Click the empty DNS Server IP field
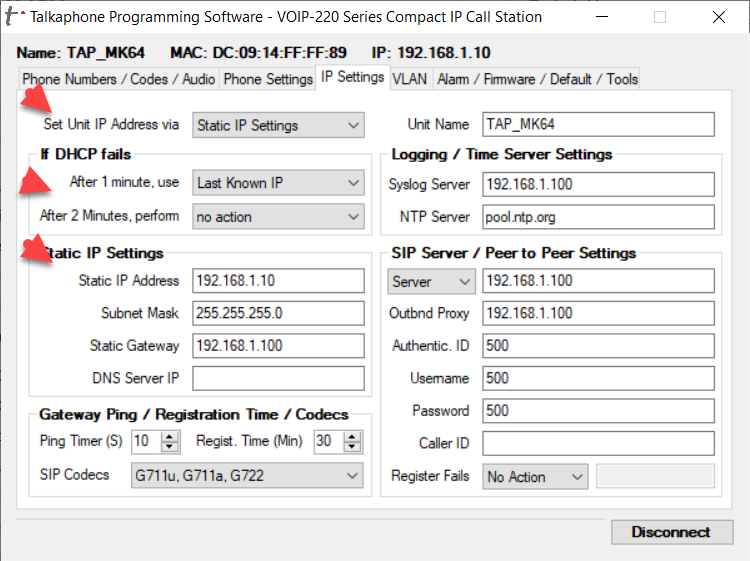The height and width of the screenshot is (561, 750). click(x=278, y=378)
